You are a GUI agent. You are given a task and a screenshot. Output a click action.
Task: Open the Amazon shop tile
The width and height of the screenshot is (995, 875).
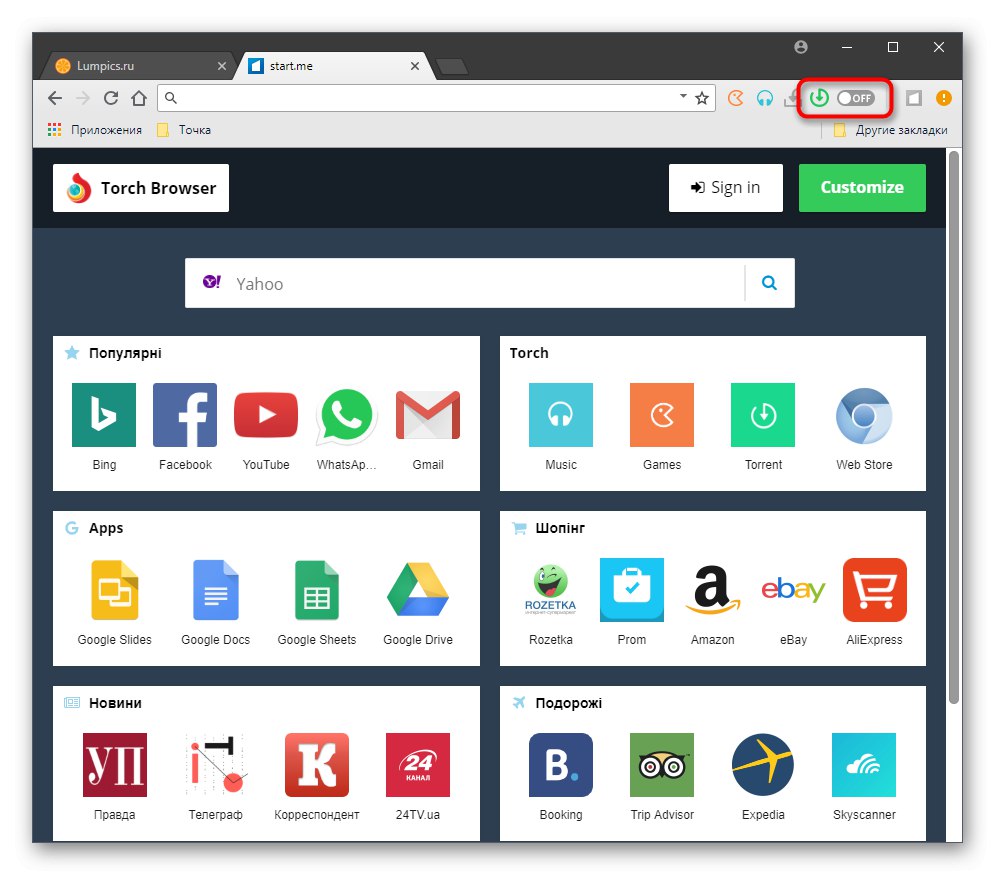(x=713, y=590)
